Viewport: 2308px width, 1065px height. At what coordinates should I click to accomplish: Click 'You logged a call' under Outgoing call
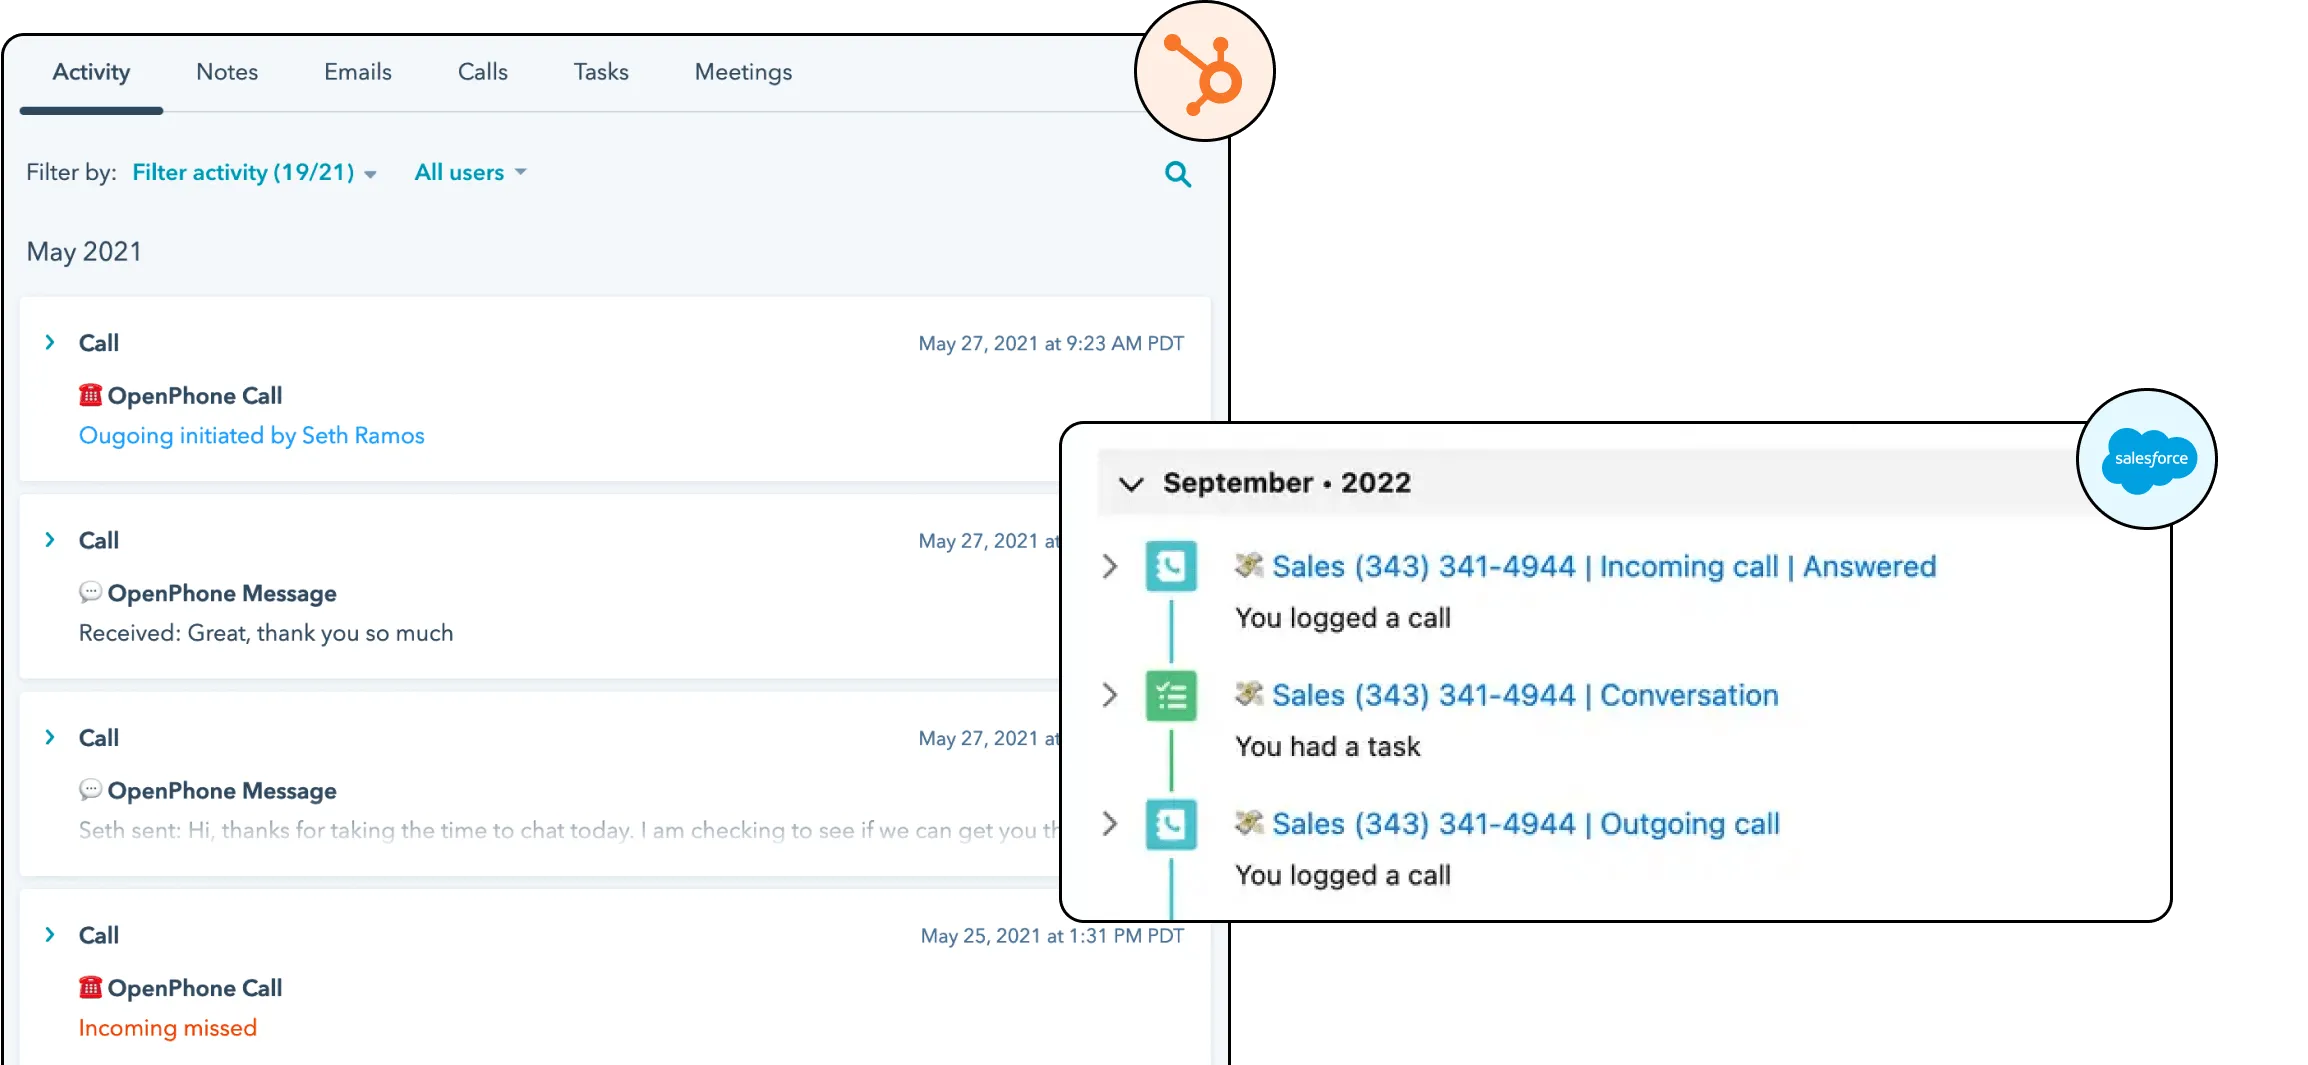[1343, 876]
